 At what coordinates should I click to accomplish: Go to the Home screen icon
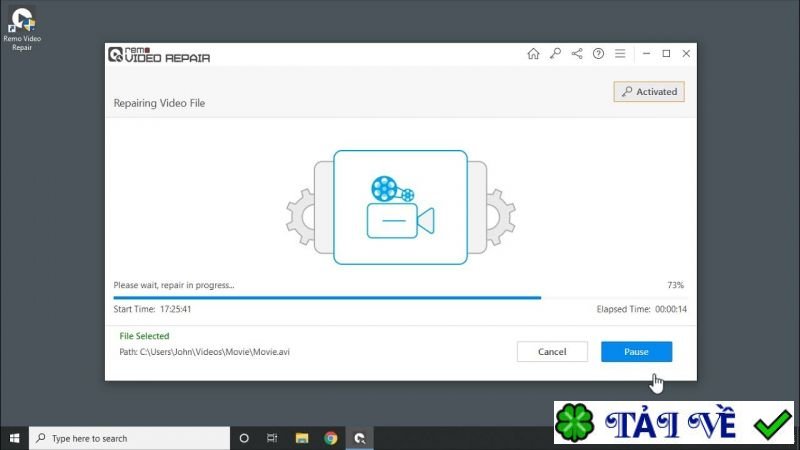pos(533,54)
